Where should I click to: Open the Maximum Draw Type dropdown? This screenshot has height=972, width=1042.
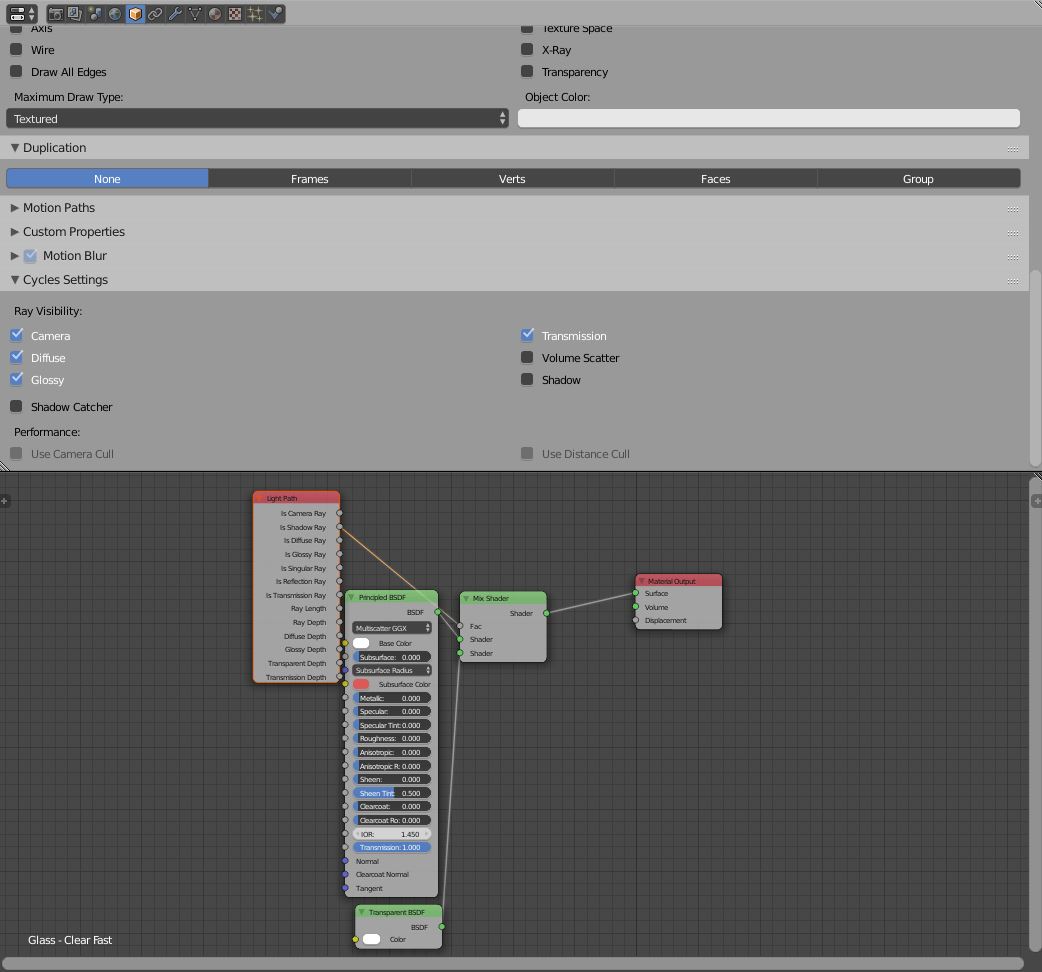pos(257,118)
